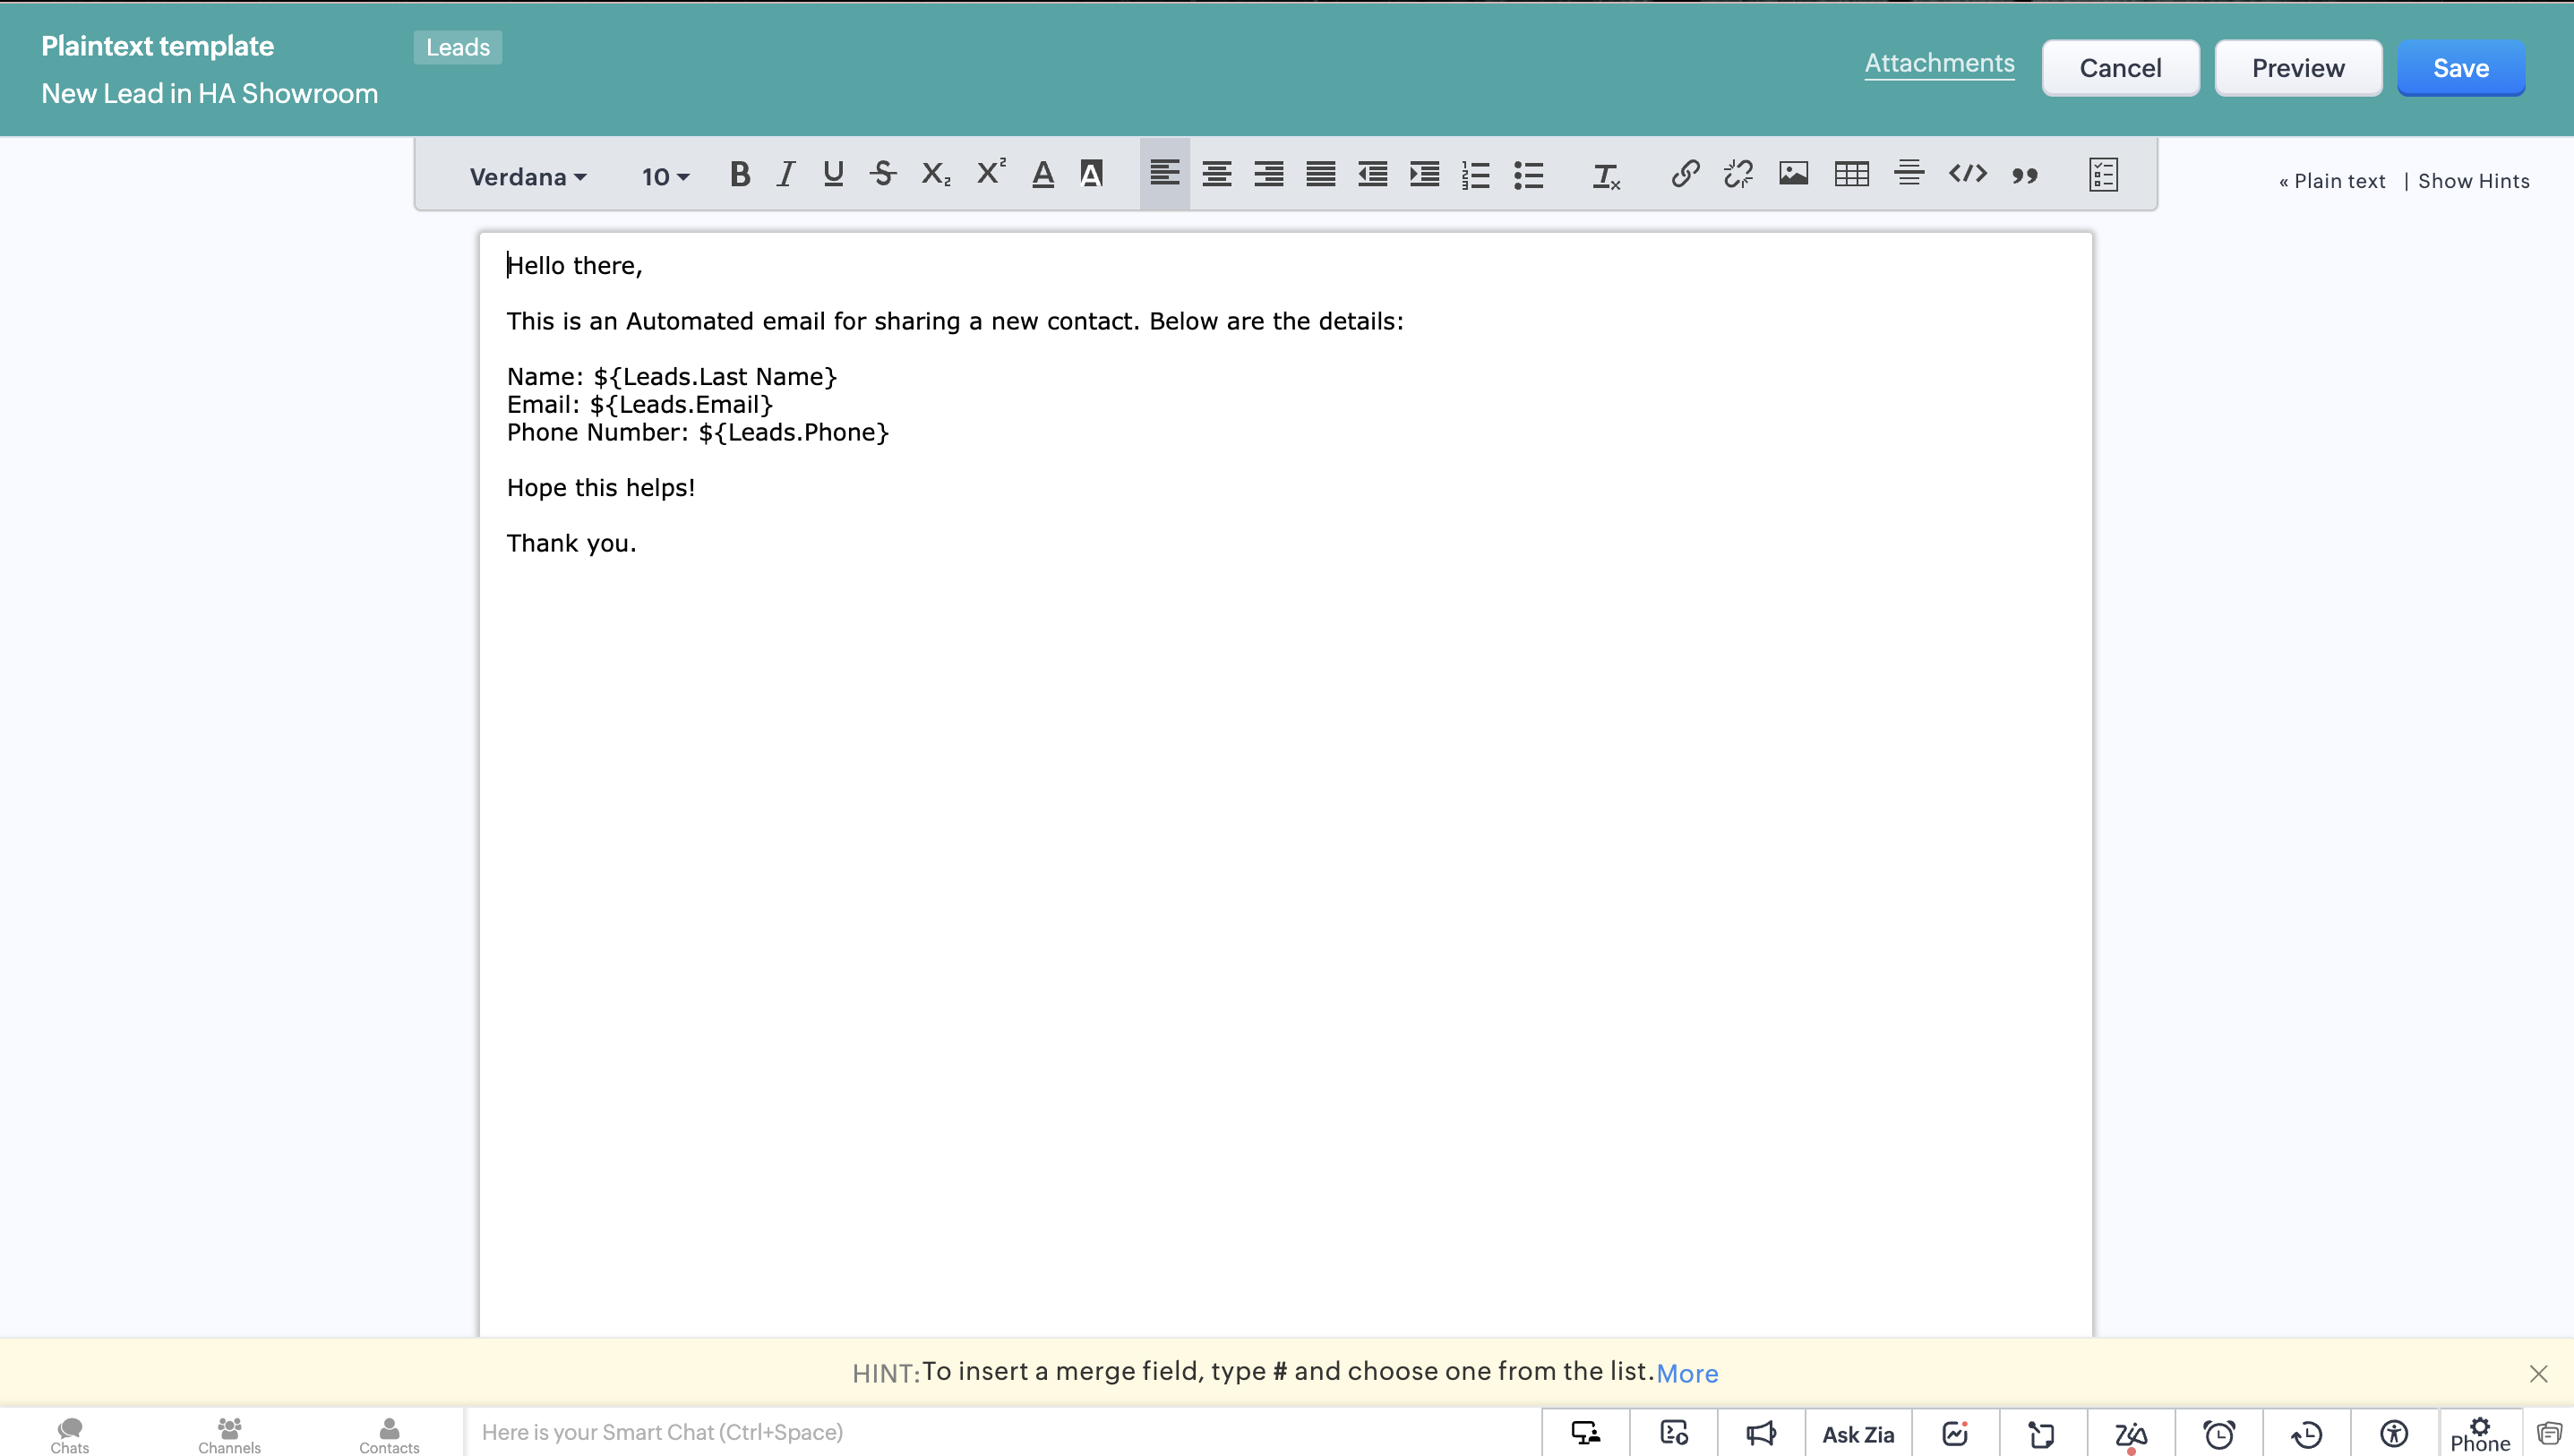Save the template
The image size is (2574, 1456).
point(2460,68)
